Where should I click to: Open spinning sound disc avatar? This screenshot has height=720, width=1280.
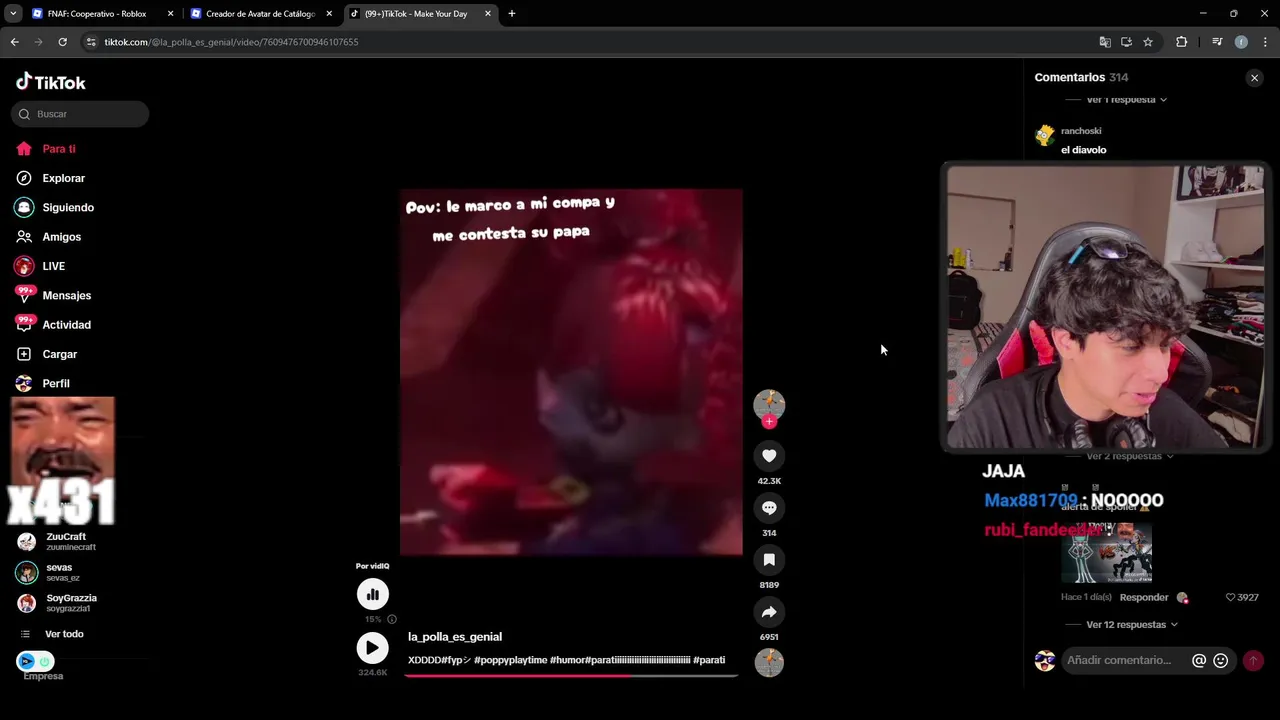click(769, 663)
